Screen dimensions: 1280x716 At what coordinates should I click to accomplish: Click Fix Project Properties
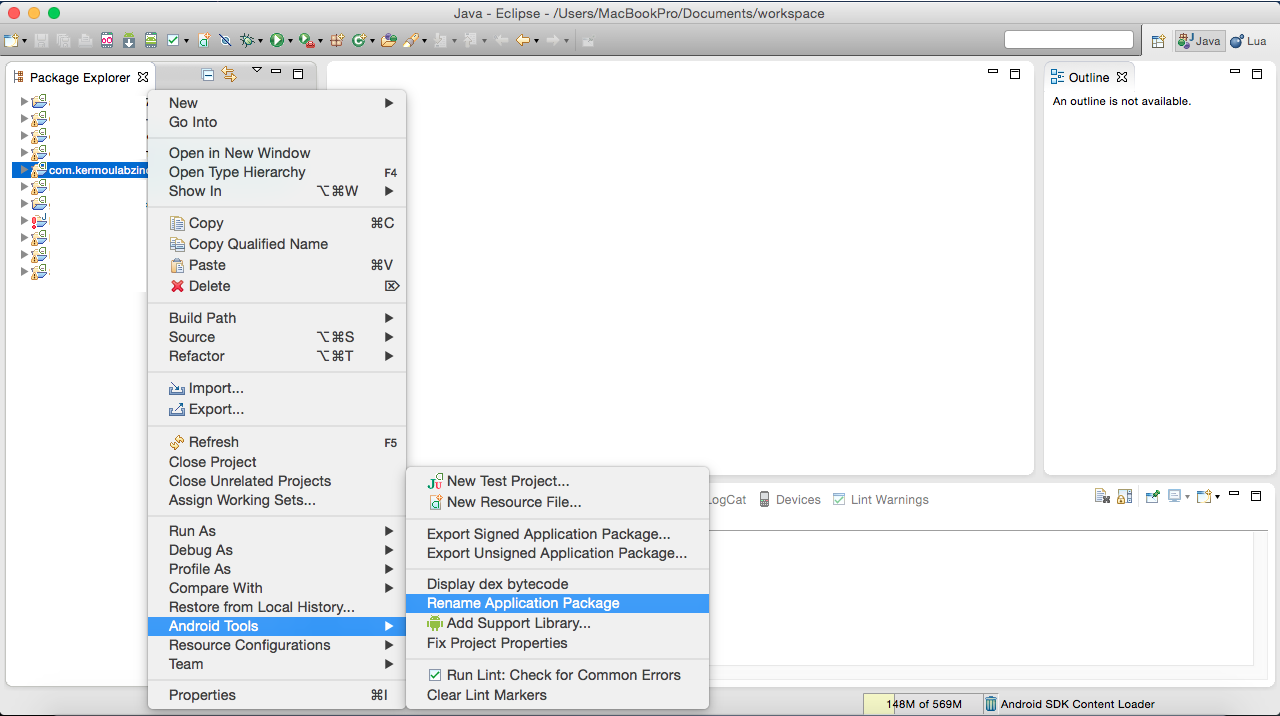click(557, 643)
